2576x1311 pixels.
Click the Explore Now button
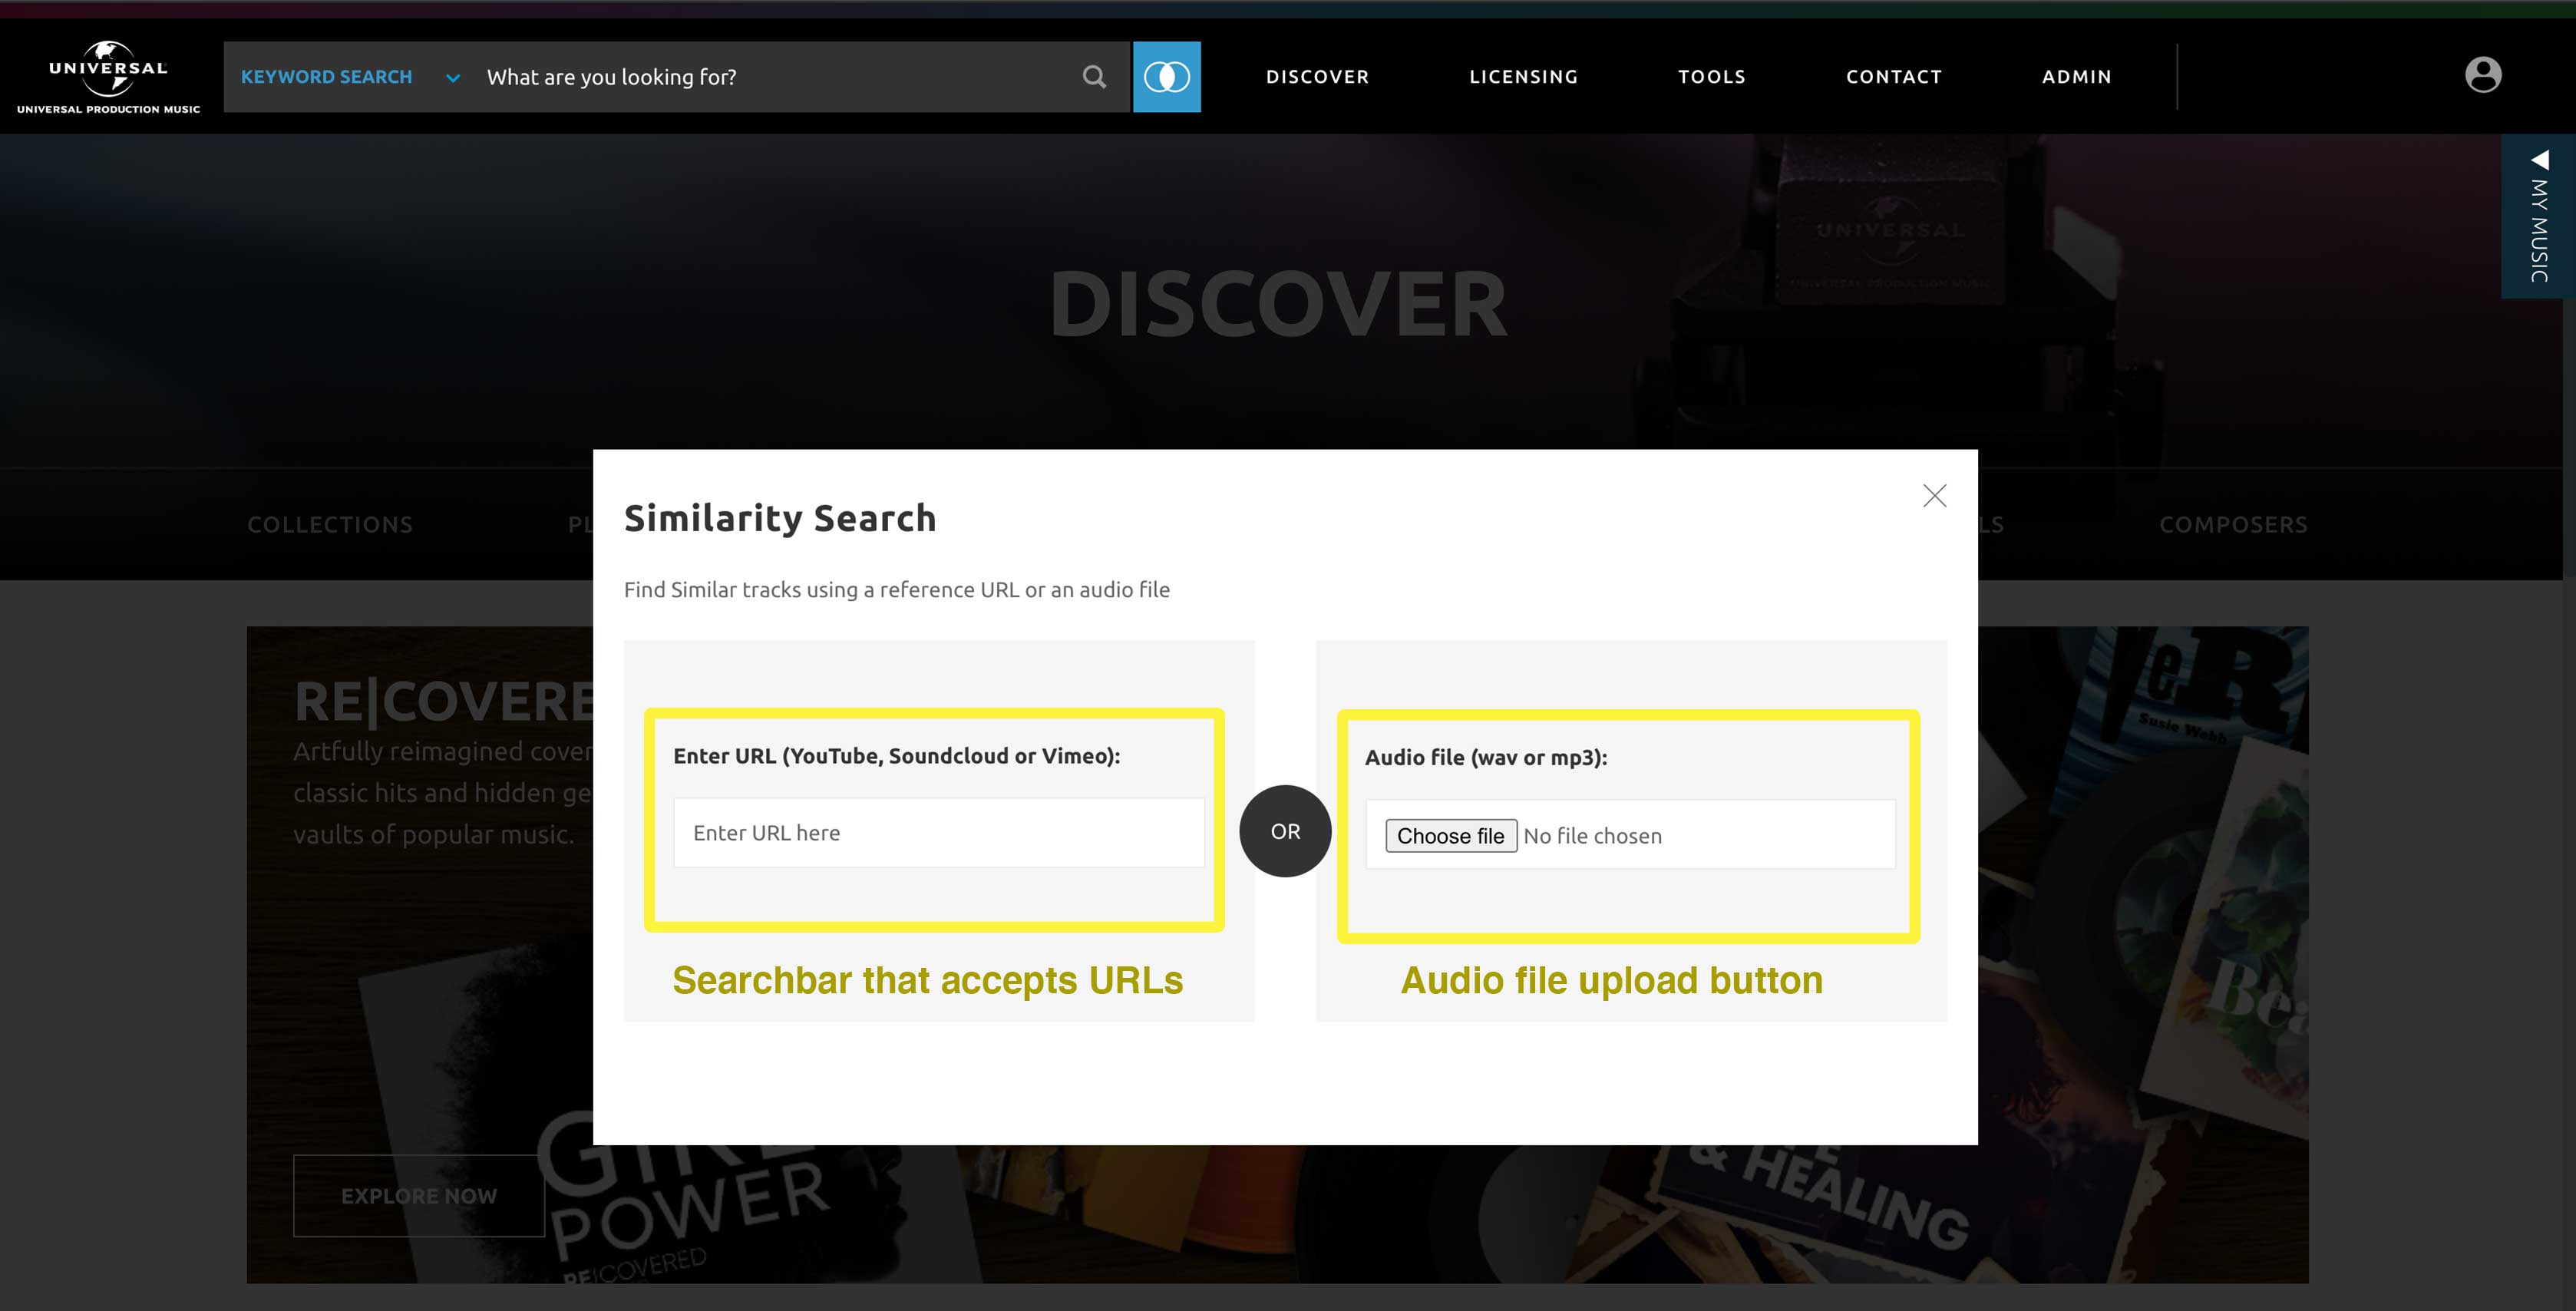point(418,1196)
